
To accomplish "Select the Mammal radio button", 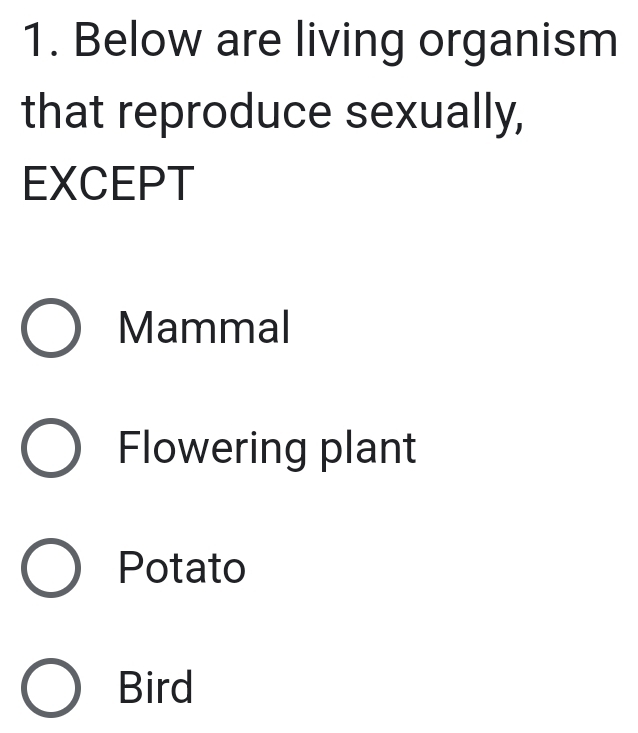I will click(51, 328).
